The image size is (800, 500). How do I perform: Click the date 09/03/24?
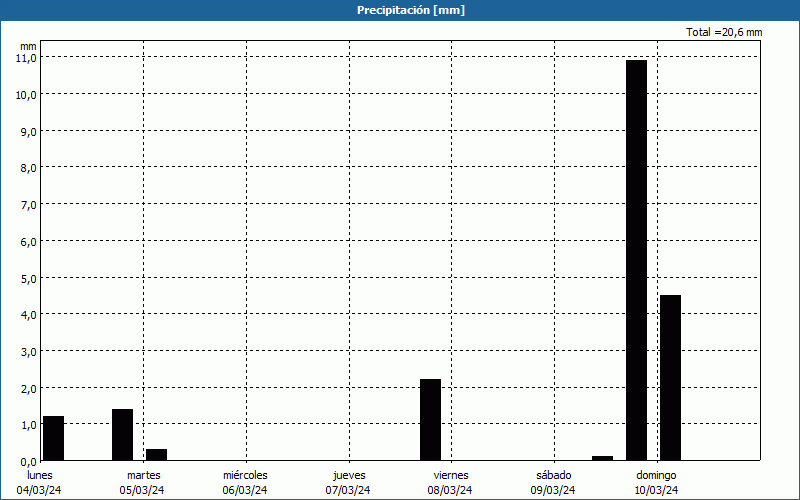553,490
